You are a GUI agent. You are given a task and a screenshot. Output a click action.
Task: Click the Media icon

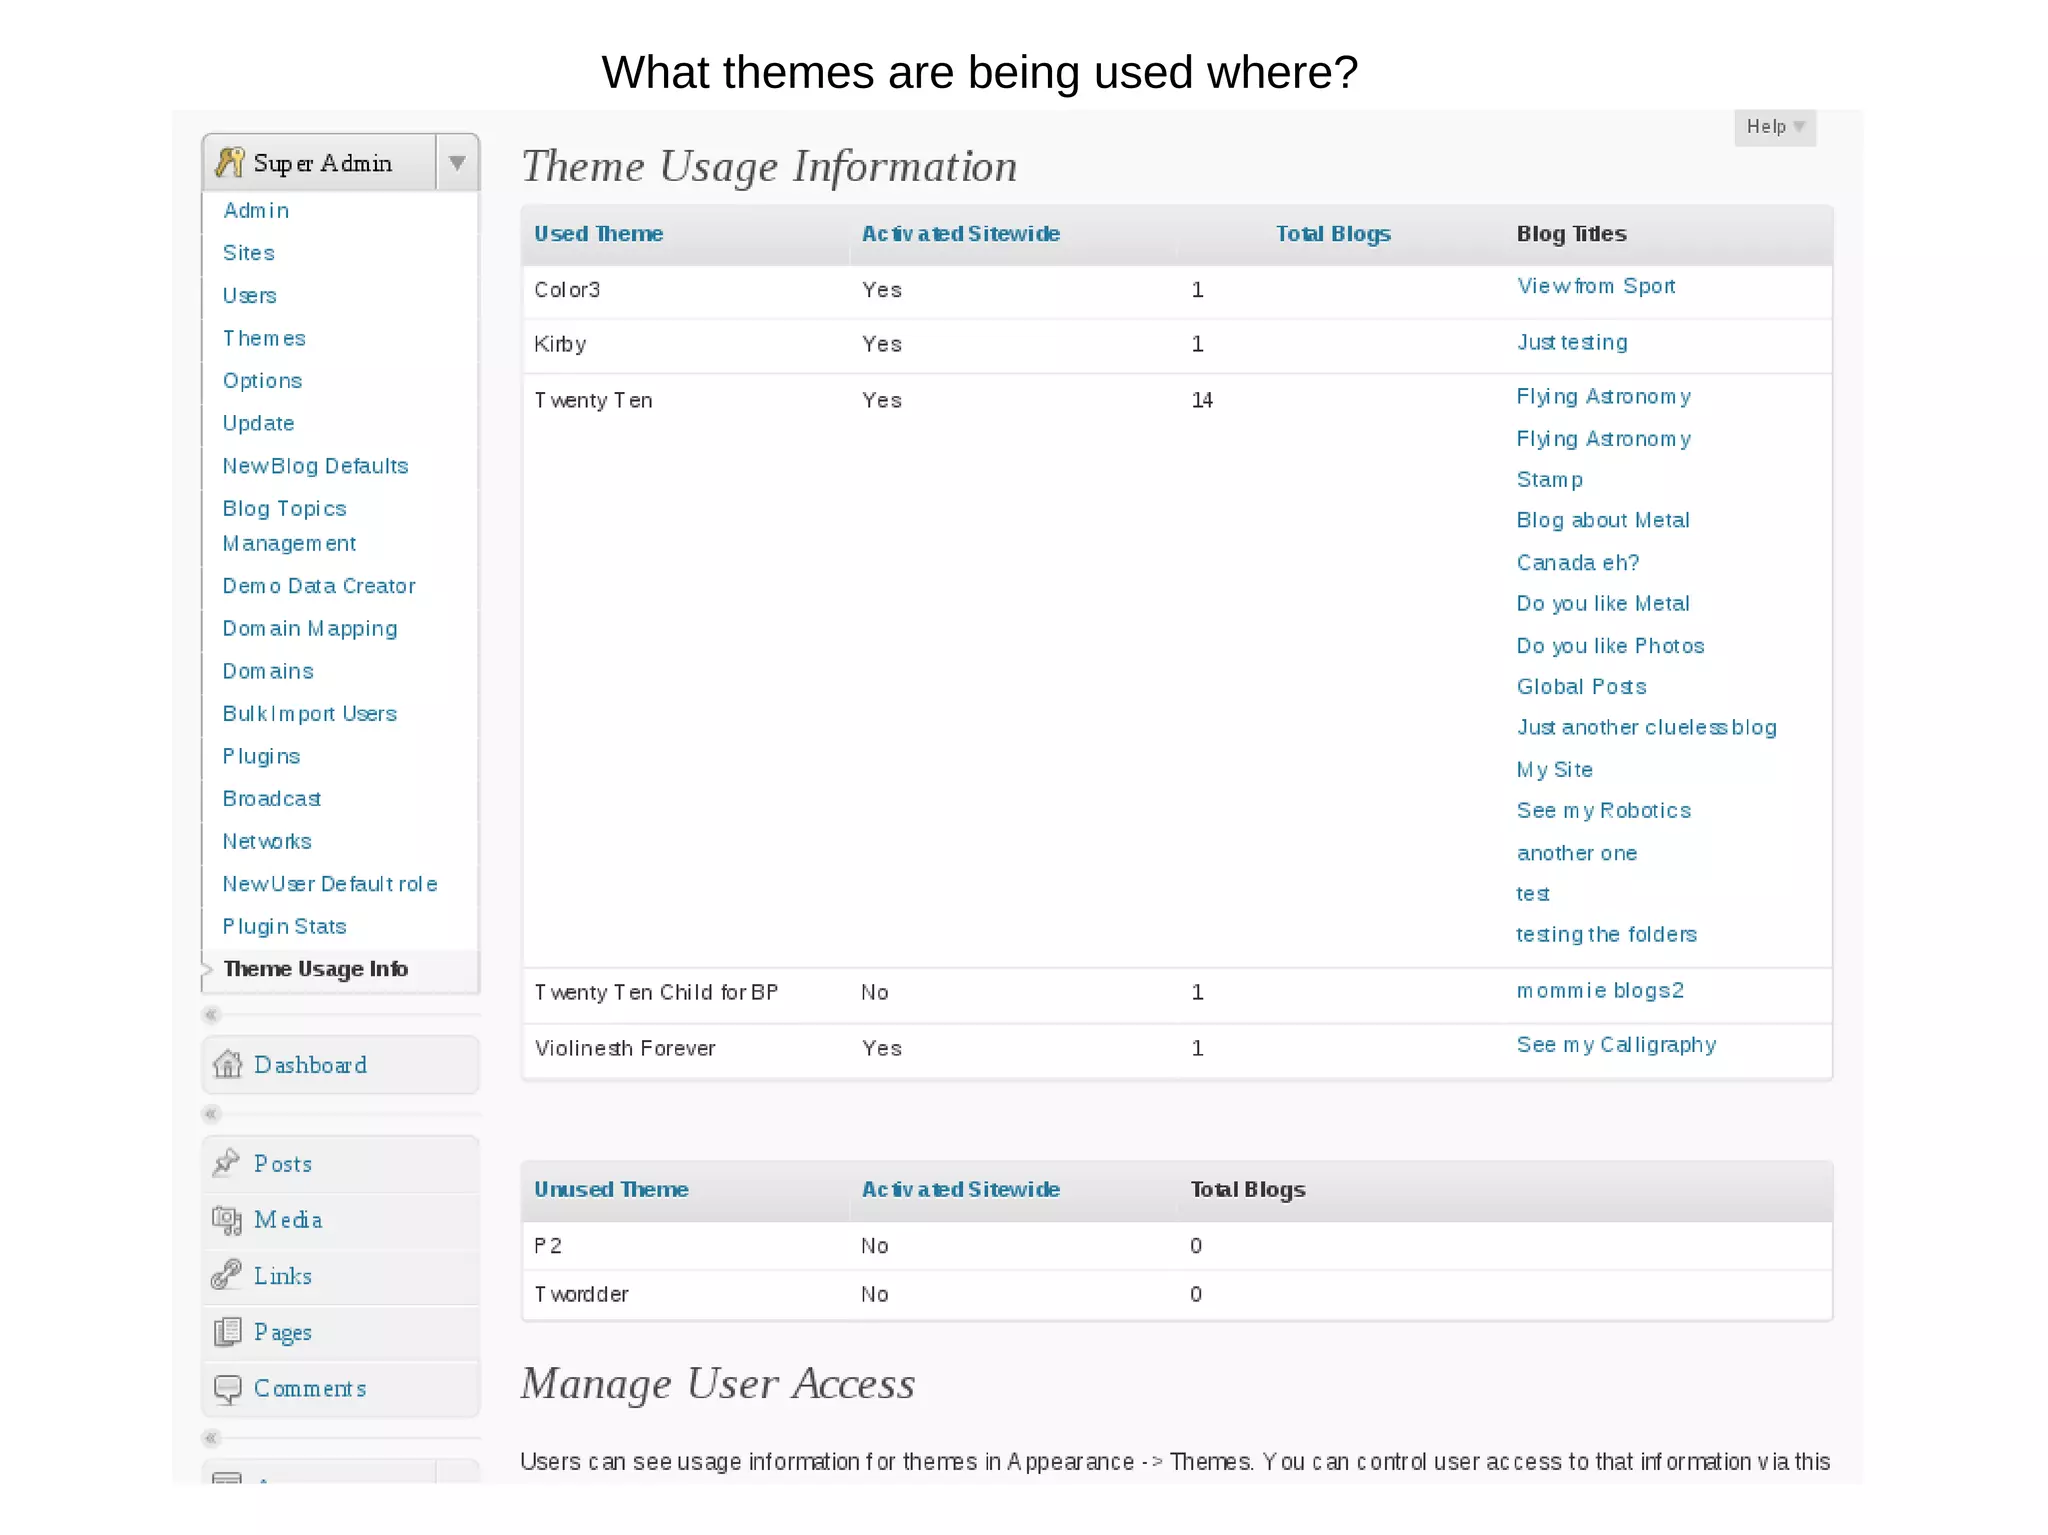(227, 1220)
